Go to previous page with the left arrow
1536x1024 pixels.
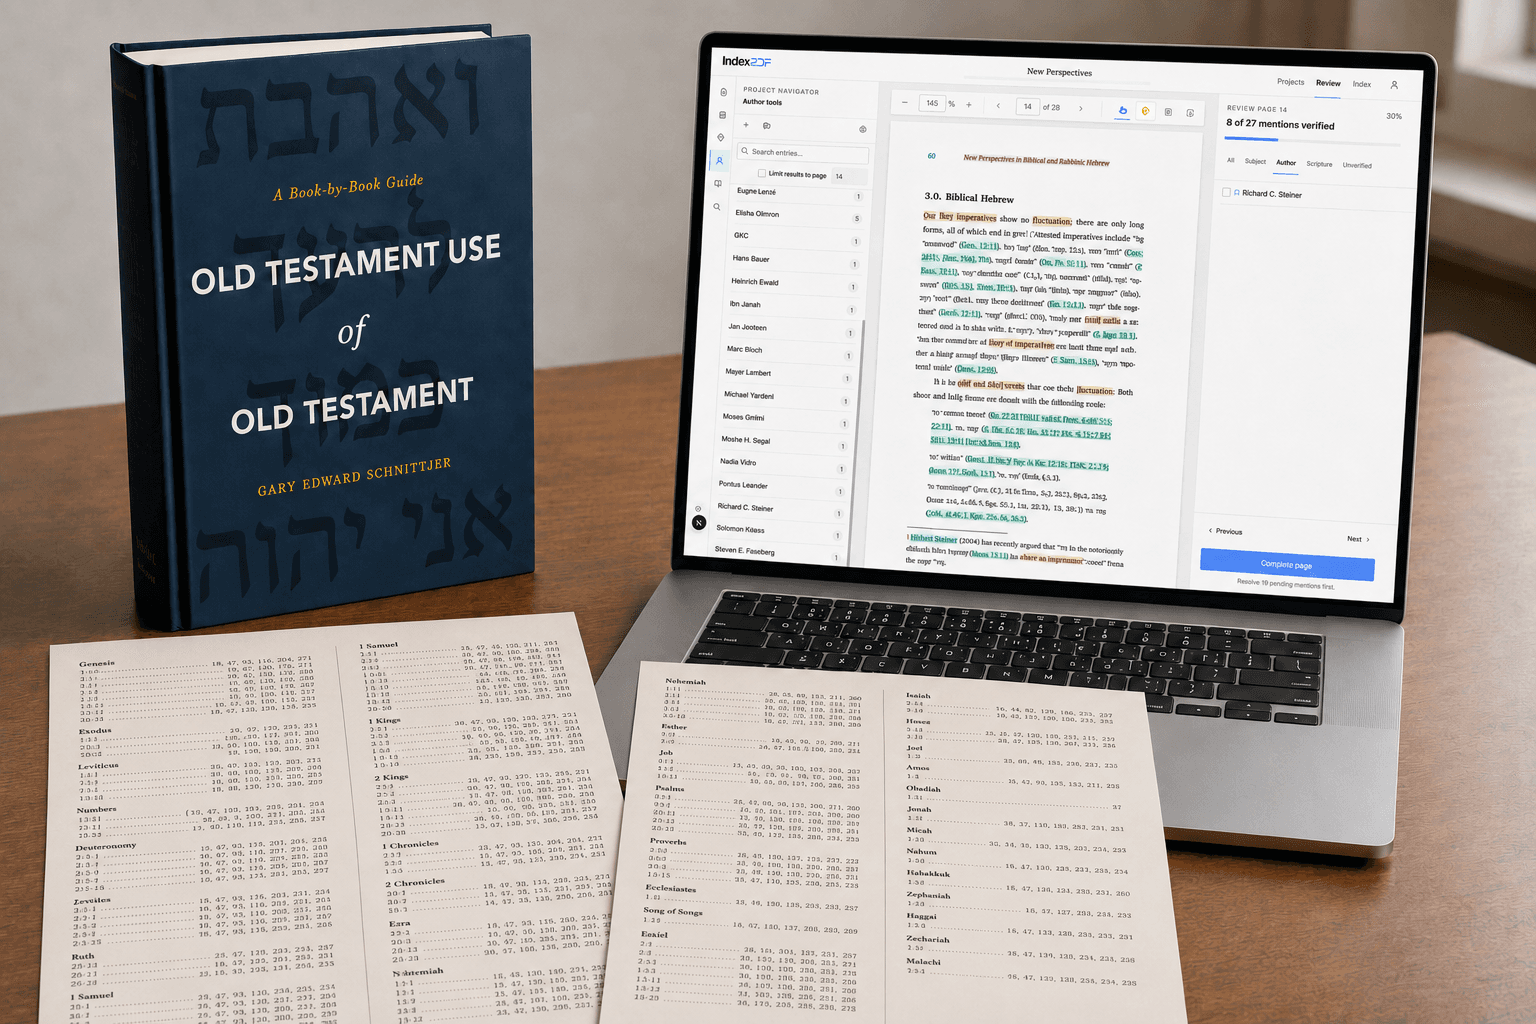998,106
